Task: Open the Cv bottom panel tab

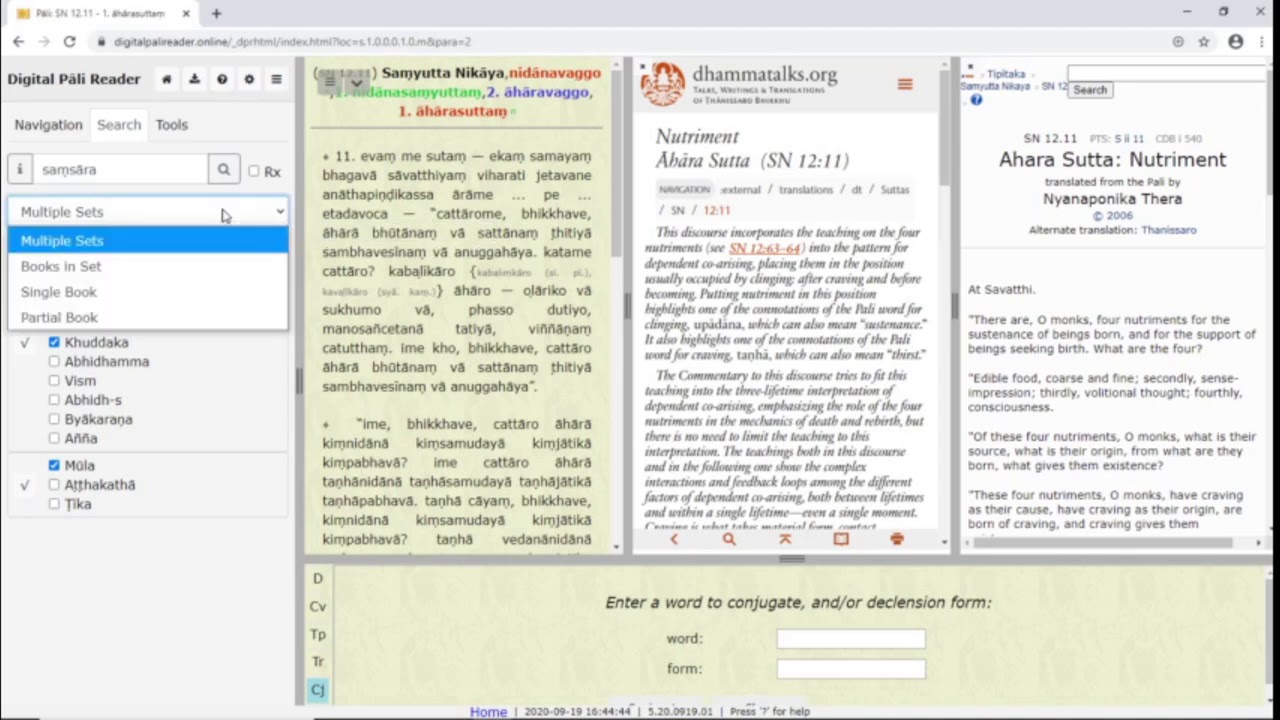Action: [x=318, y=607]
